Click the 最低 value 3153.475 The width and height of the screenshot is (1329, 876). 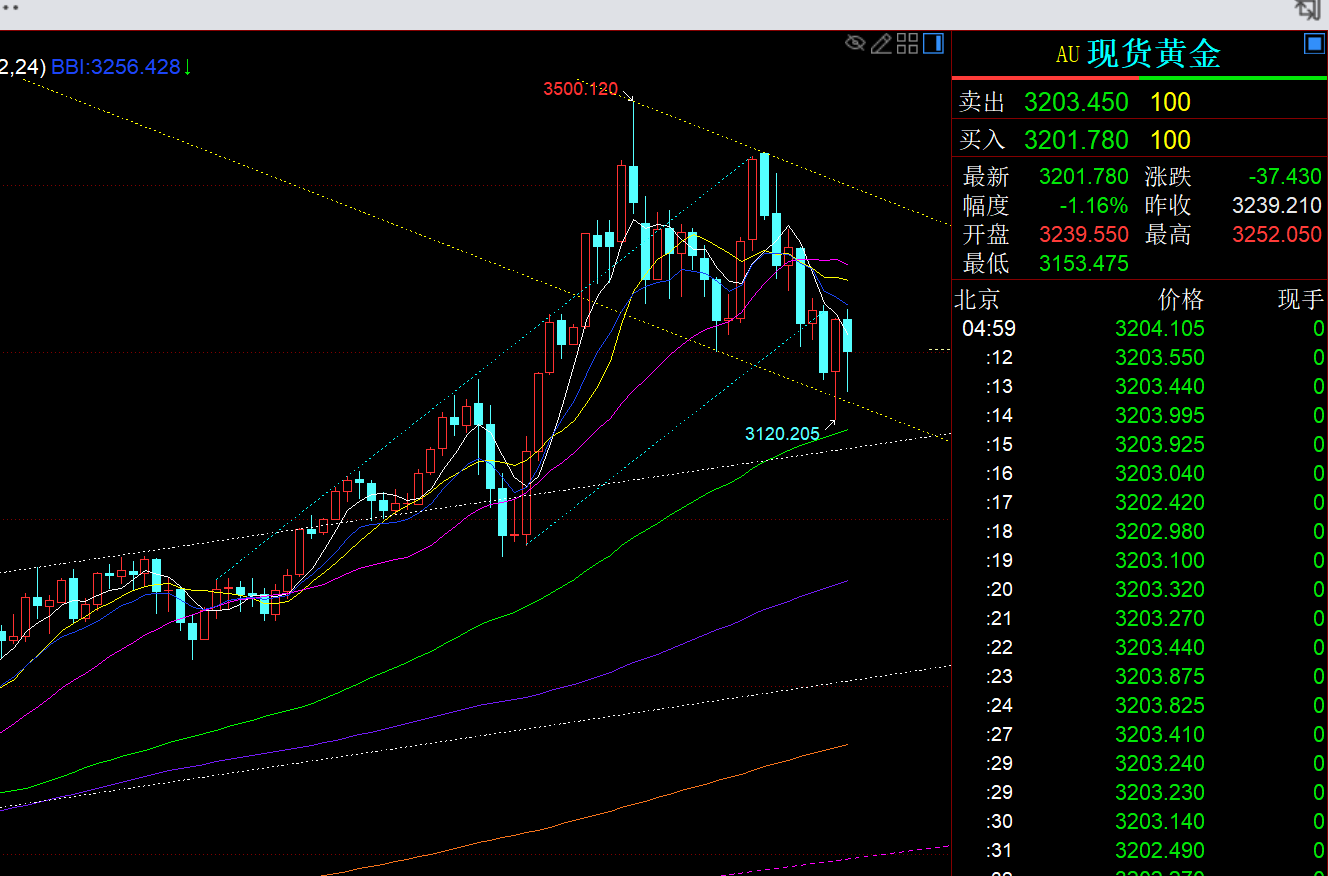coord(1084,264)
